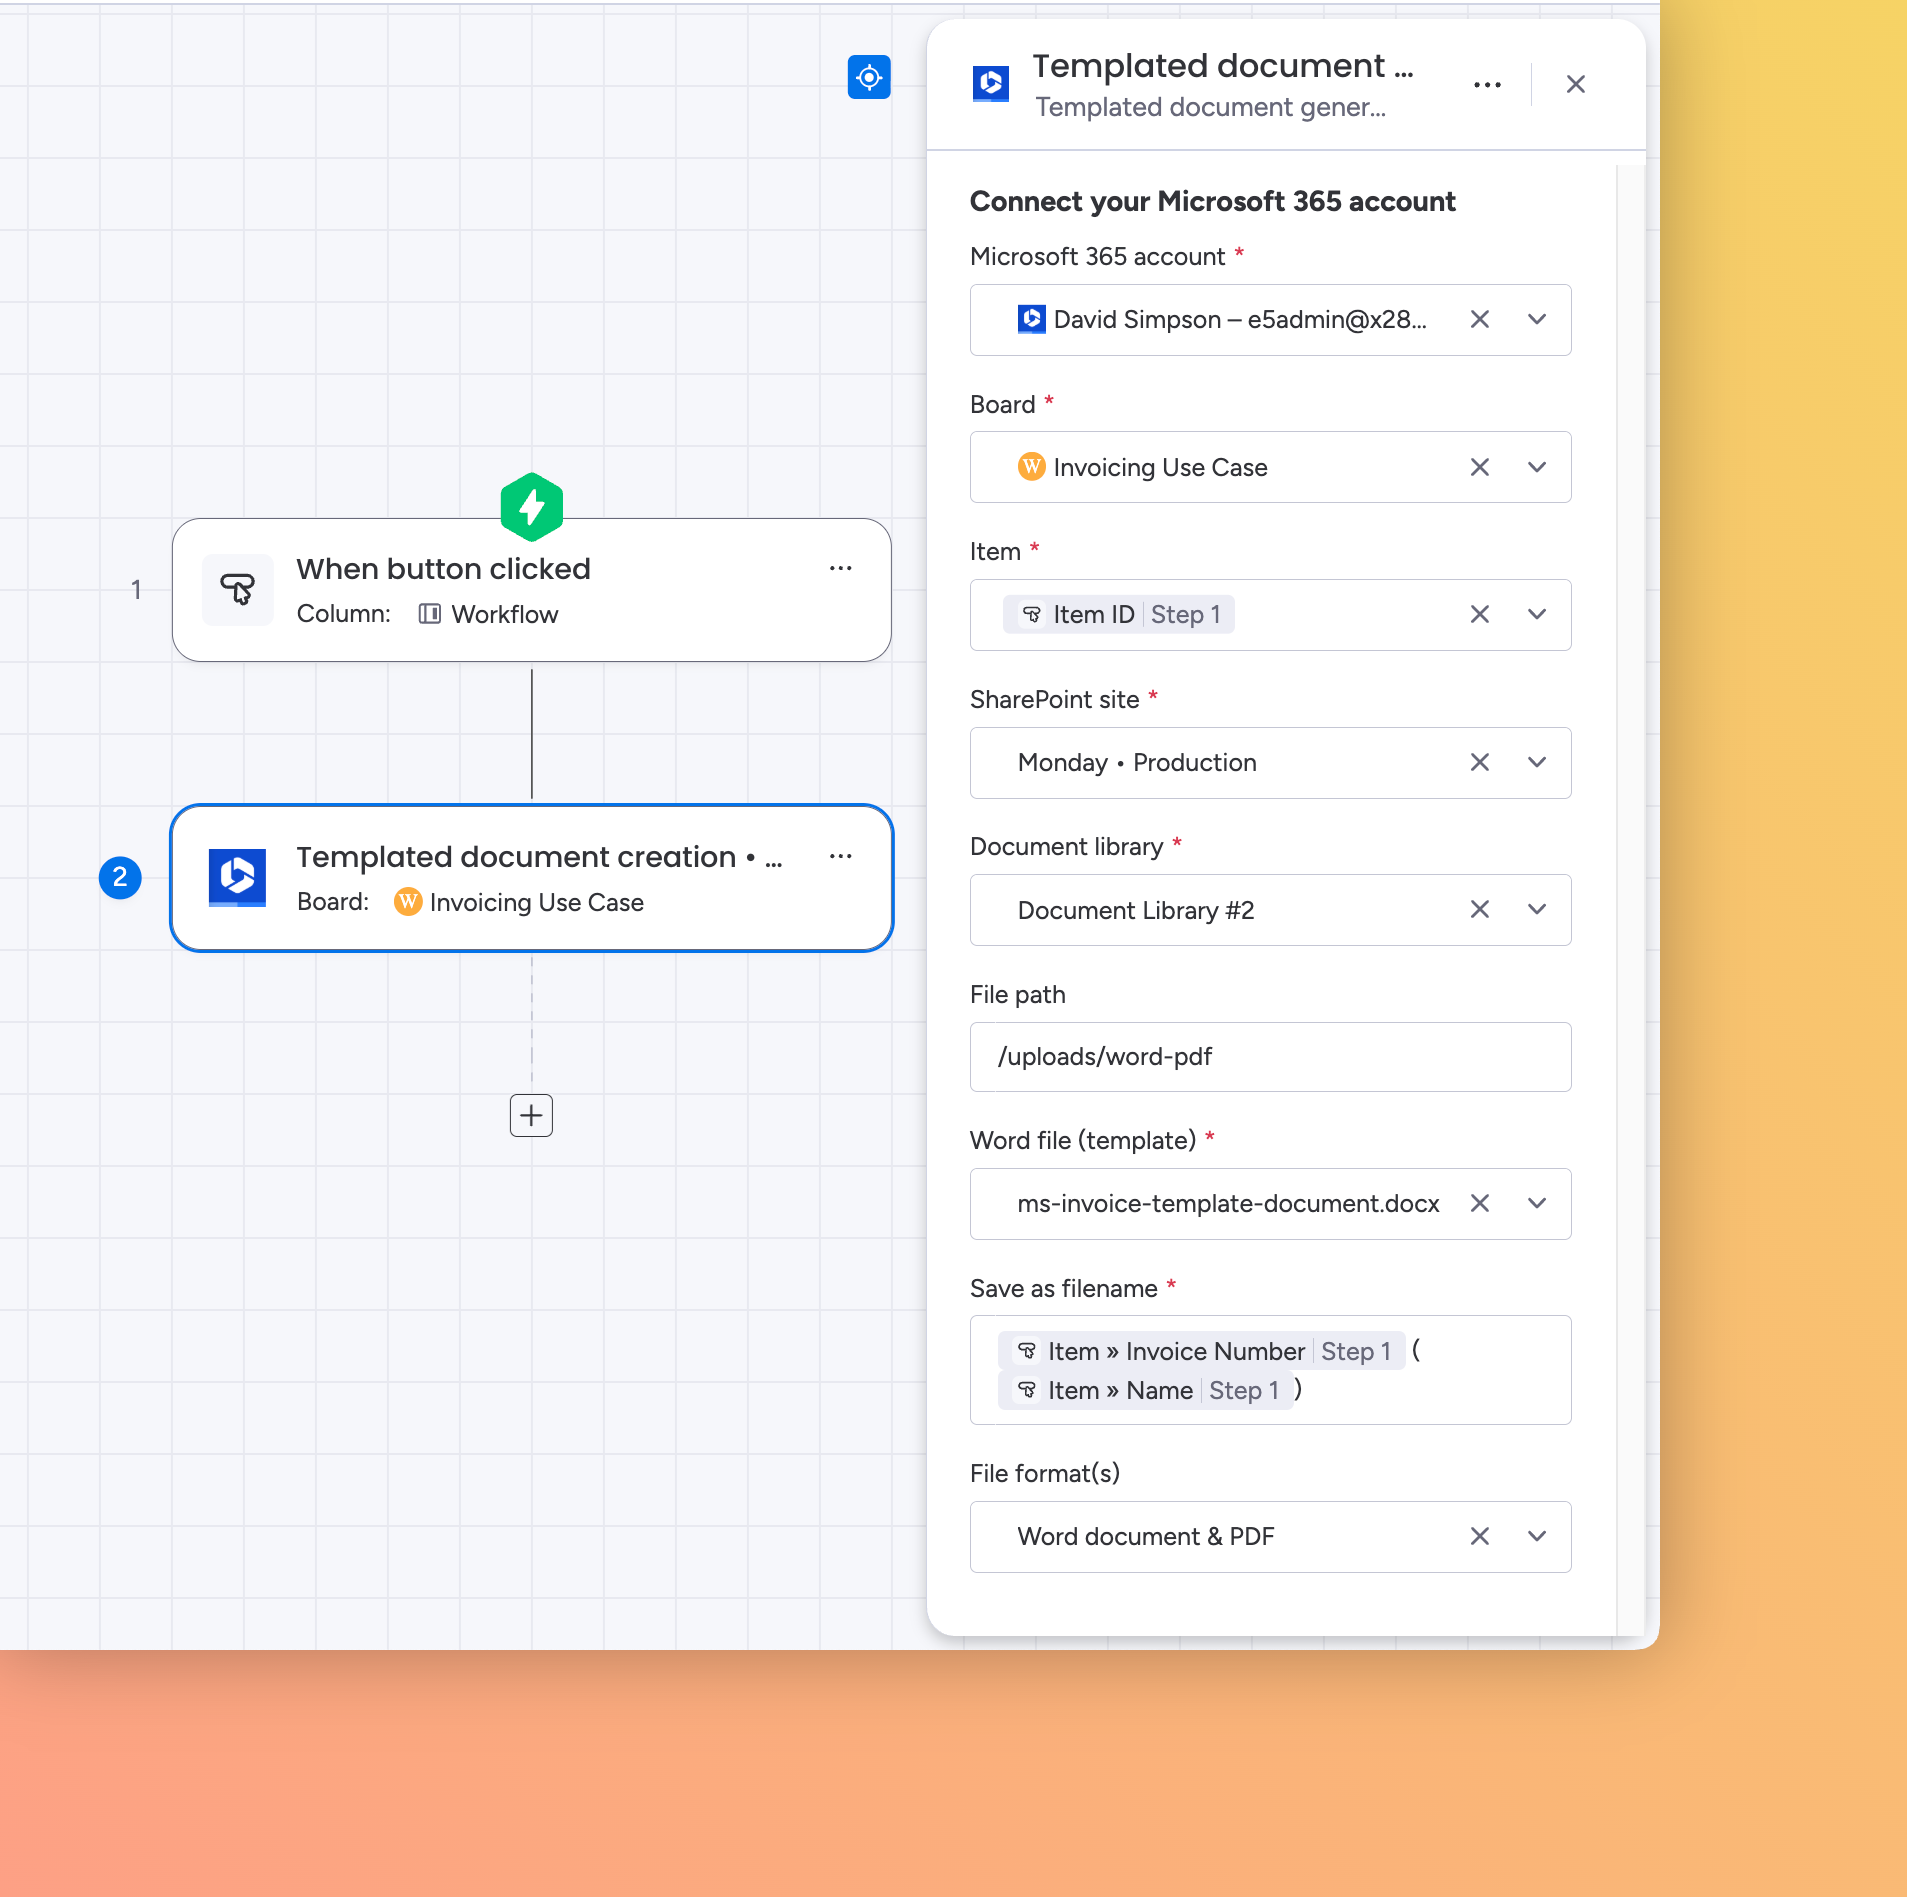The height and width of the screenshot is (1897, 1907).
Task: Expand the File format(s) dropdown
Action: [x=1537, y=1536]
